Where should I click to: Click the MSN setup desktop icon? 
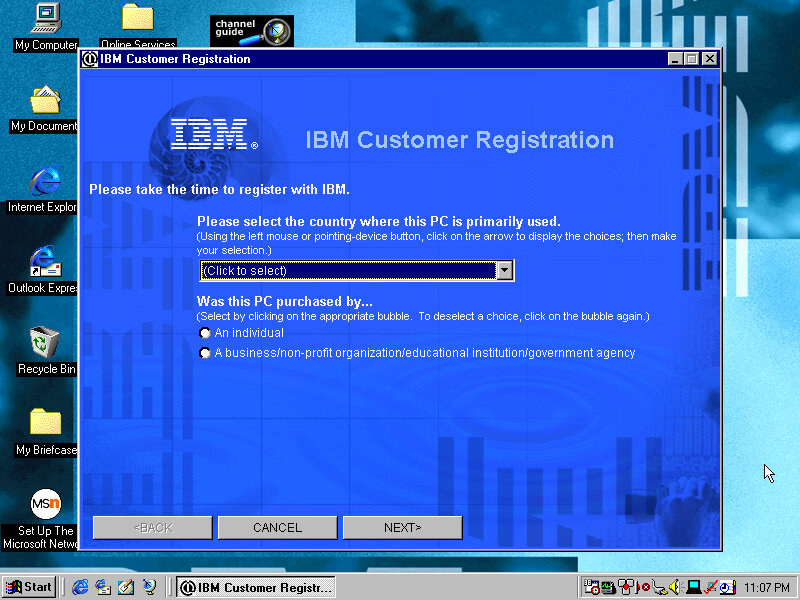[45, 503]
